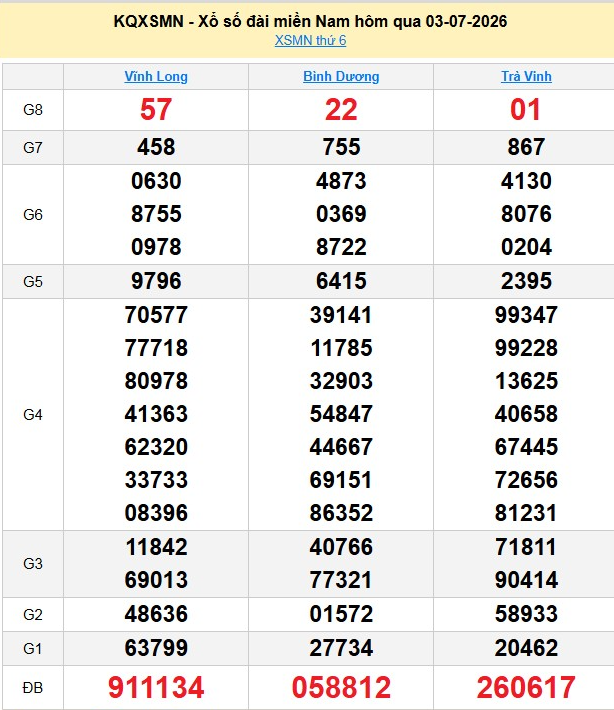This screenshot has width=614, height=710.
Task: Select G4 number 32903
Action: pyautogui.click(x=341, y=381)
